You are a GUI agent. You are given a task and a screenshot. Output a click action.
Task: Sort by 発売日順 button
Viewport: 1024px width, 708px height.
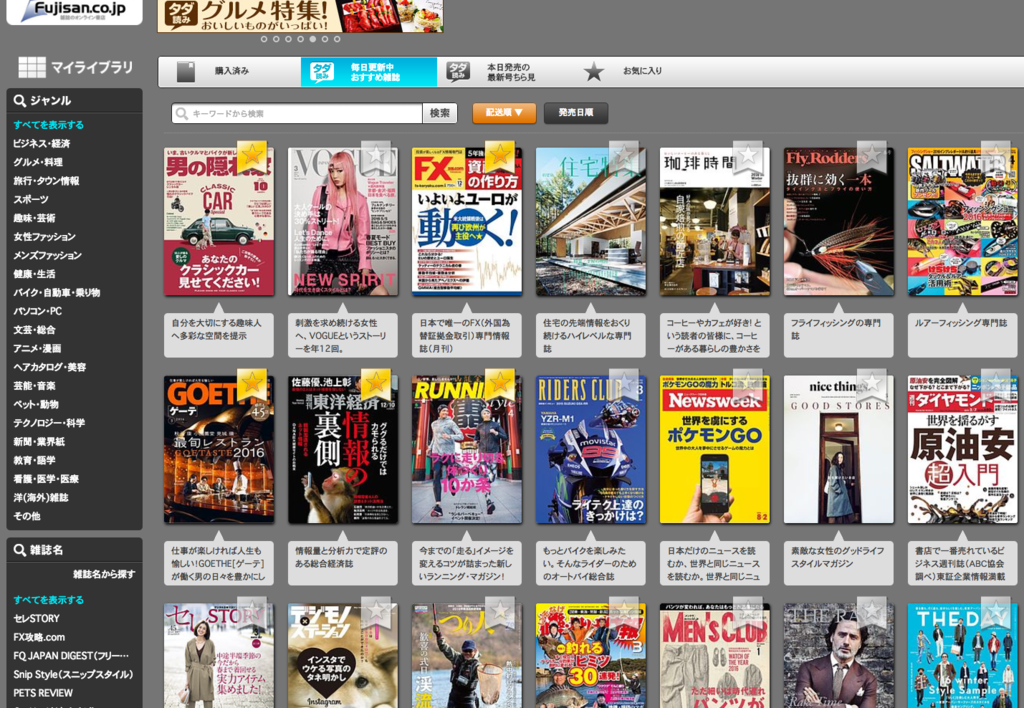[x=576, y=113]
